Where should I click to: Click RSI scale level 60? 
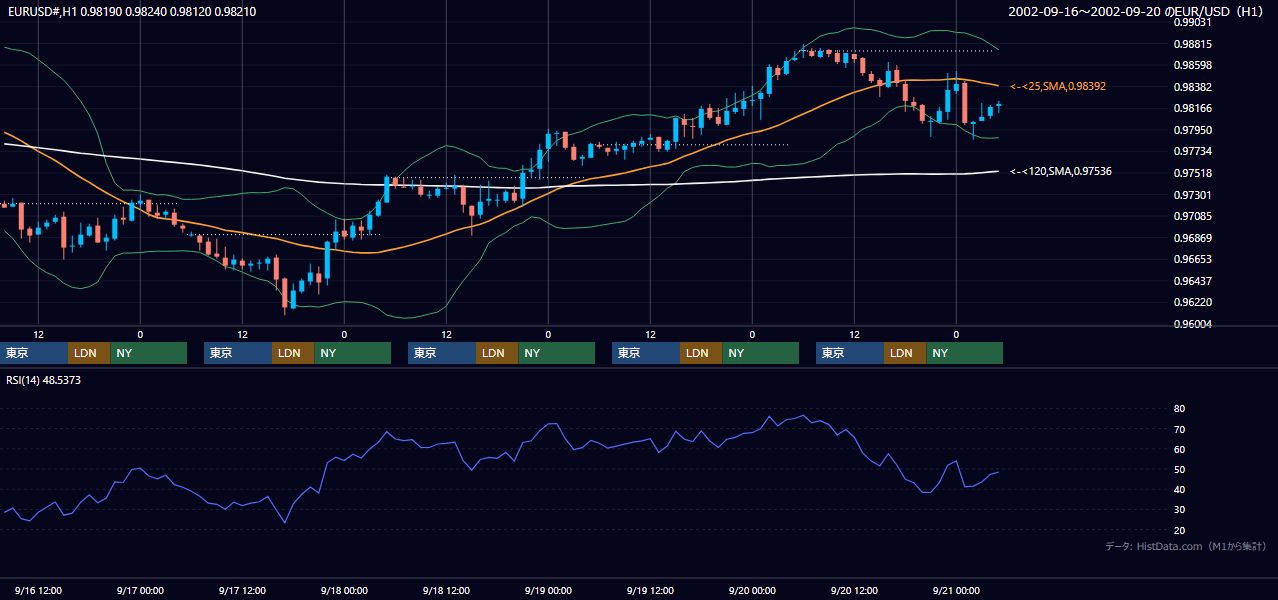1180,449
